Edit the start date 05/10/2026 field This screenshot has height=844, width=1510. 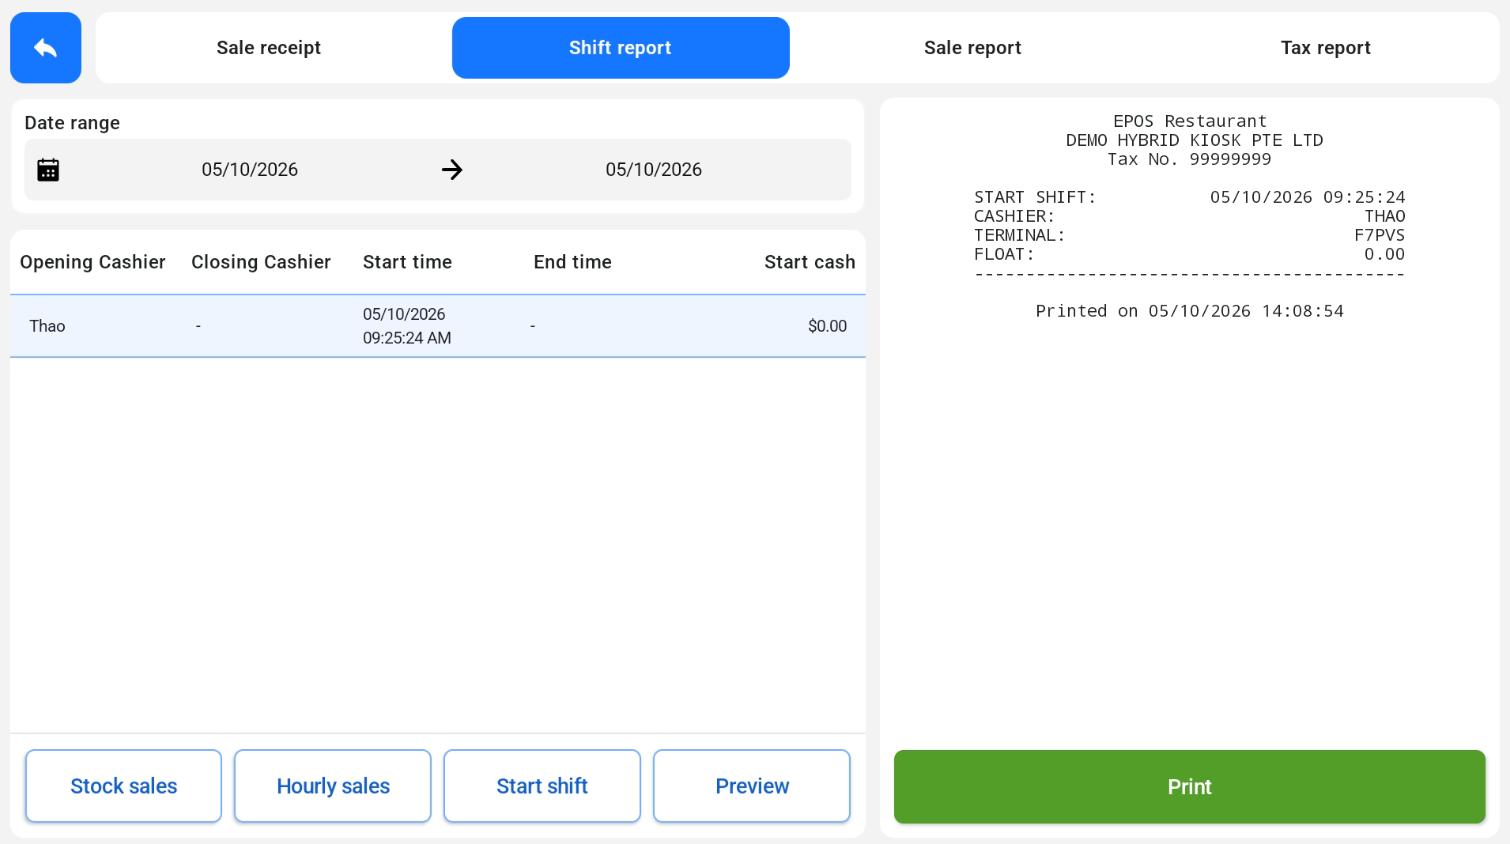click(250, 170)
